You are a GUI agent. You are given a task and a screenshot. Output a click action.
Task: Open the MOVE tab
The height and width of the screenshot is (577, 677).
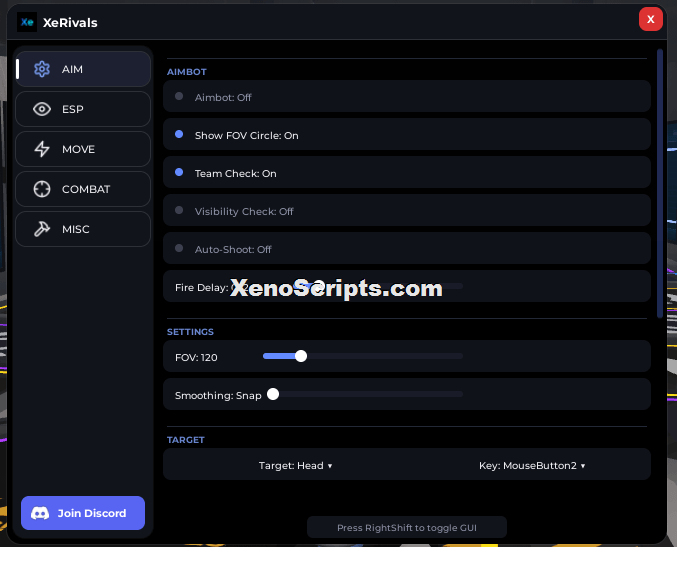point(83,149)
